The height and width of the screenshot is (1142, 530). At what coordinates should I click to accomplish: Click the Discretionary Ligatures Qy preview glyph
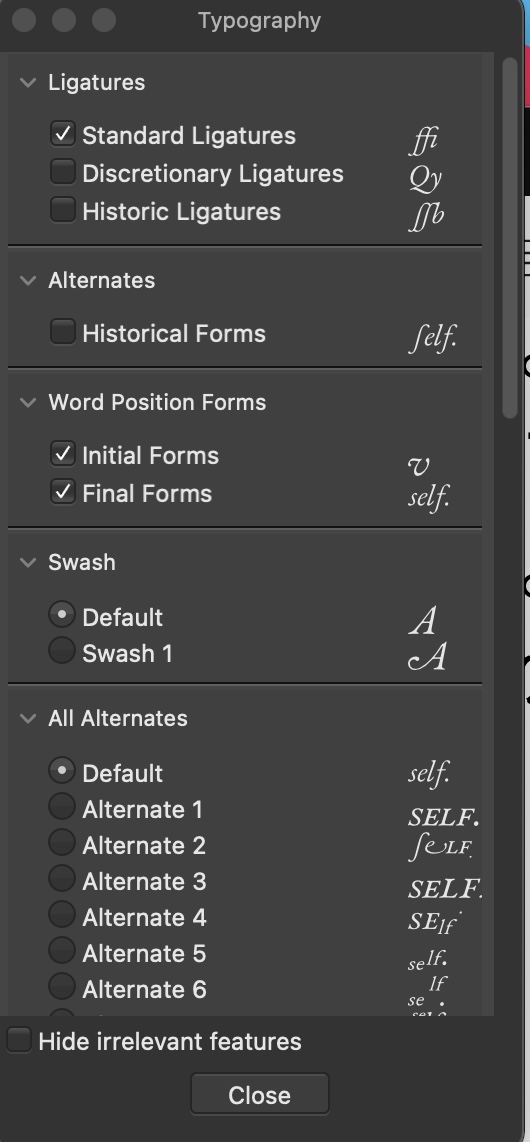click(x=425, y=177)
